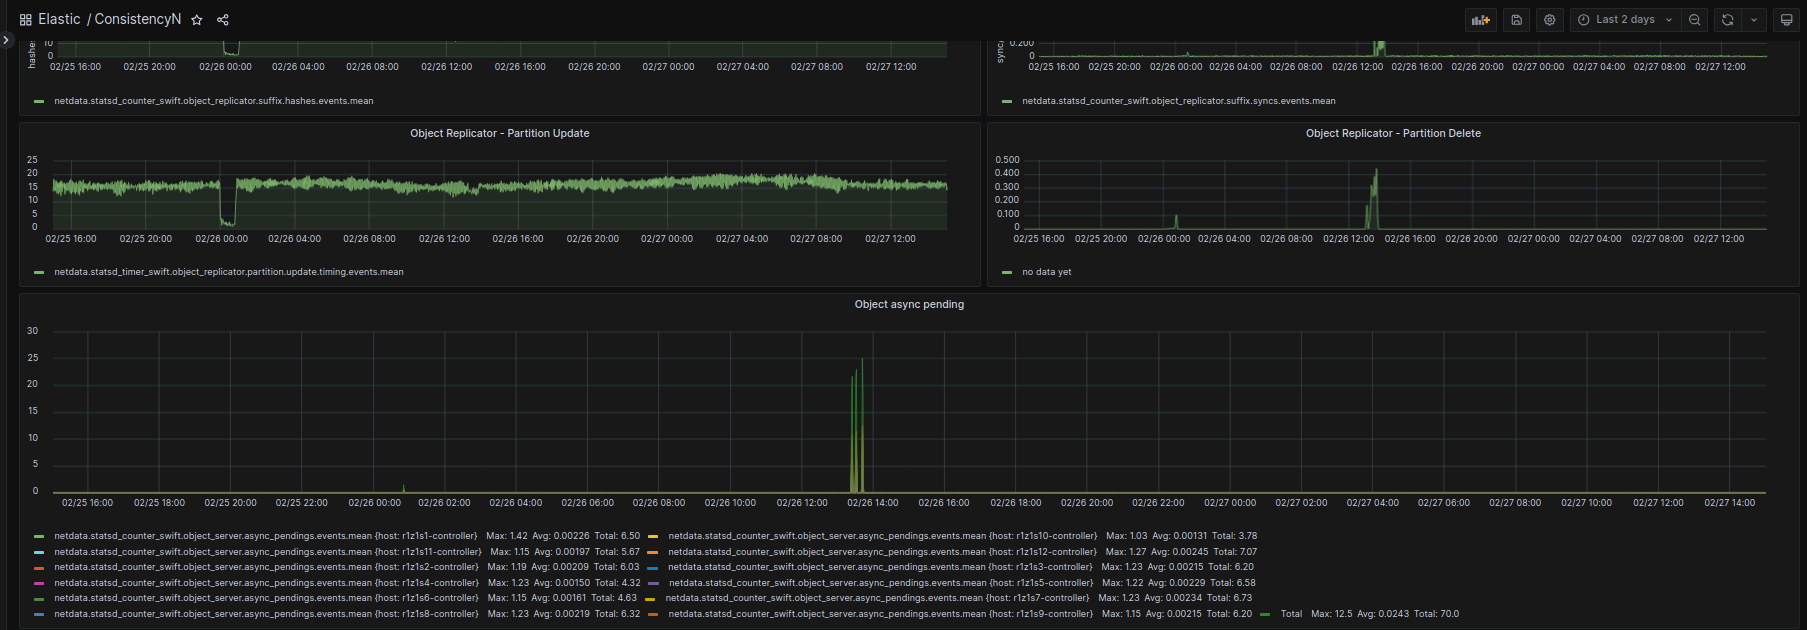Zoom out the time range
1807x630 pixels.
[x=1694, y=20]
